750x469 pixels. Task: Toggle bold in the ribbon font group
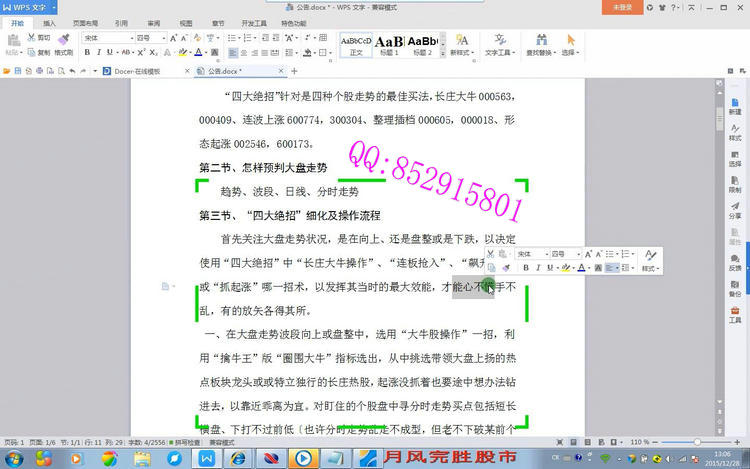86,52
